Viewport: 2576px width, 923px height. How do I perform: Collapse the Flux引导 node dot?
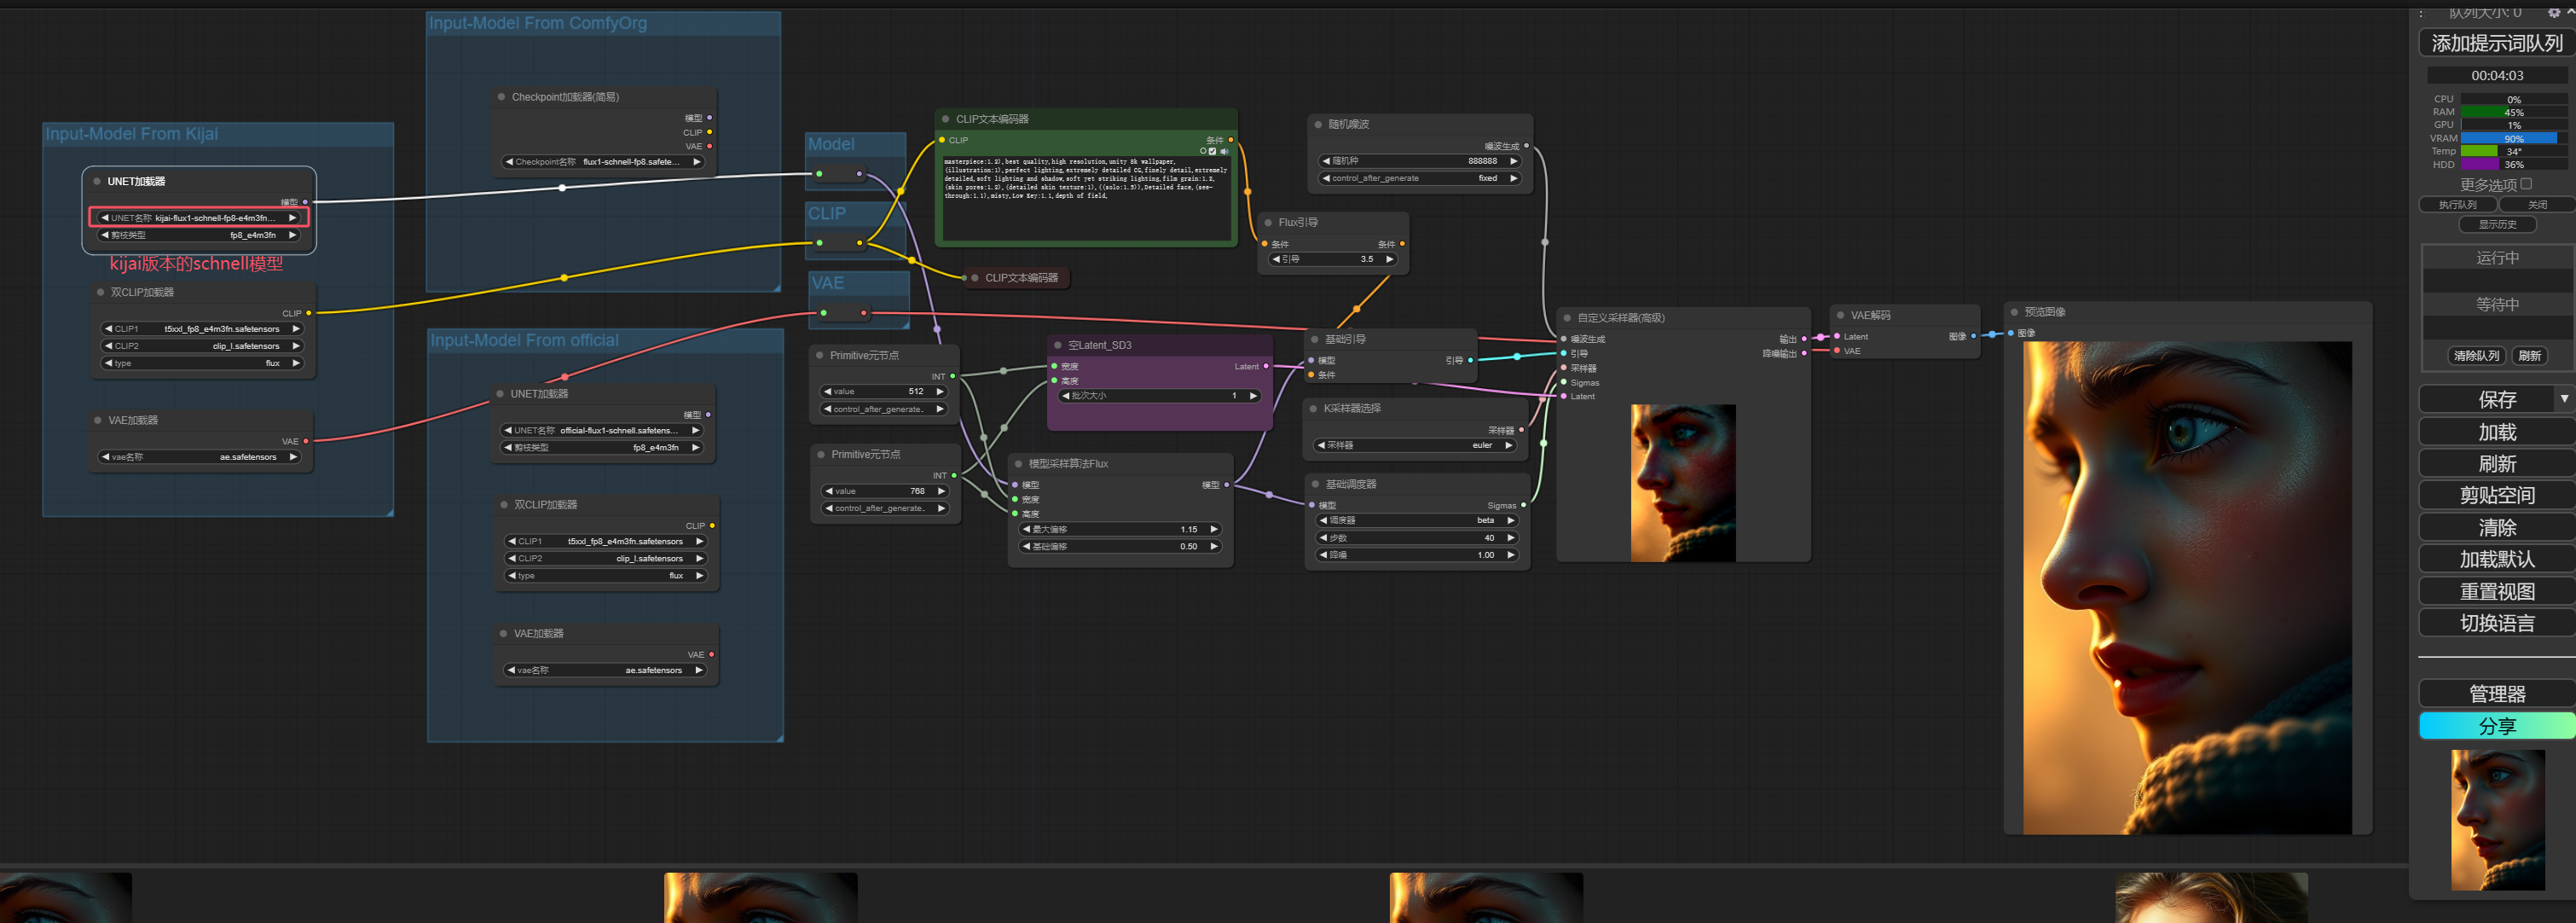click(x=1268, y=223)
